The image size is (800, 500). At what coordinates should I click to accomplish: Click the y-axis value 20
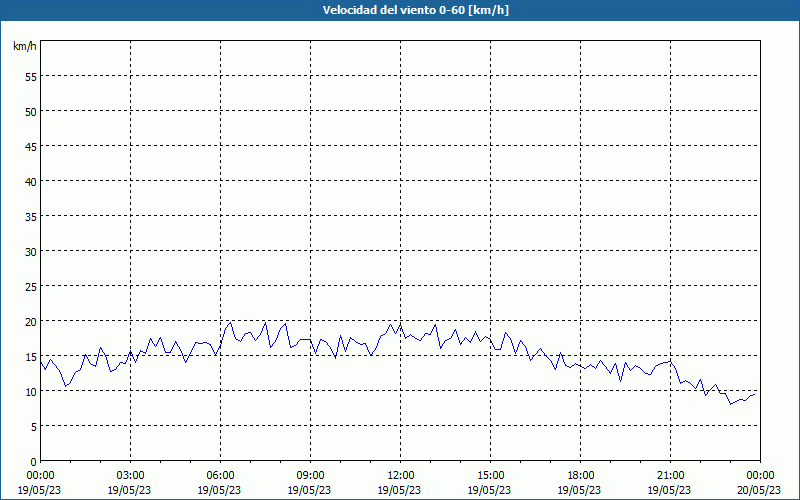[x=31, y=321]
